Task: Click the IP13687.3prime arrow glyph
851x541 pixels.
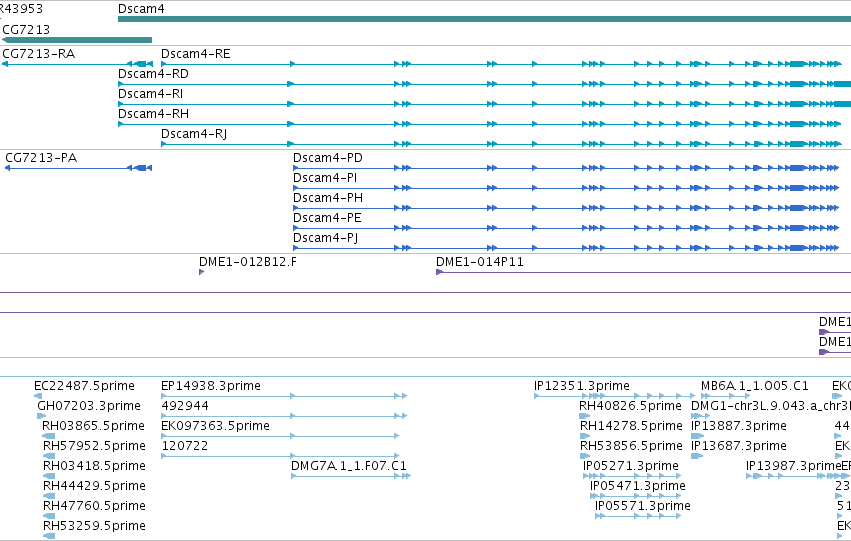Action: pyautogui.click(x=697, y=456)
